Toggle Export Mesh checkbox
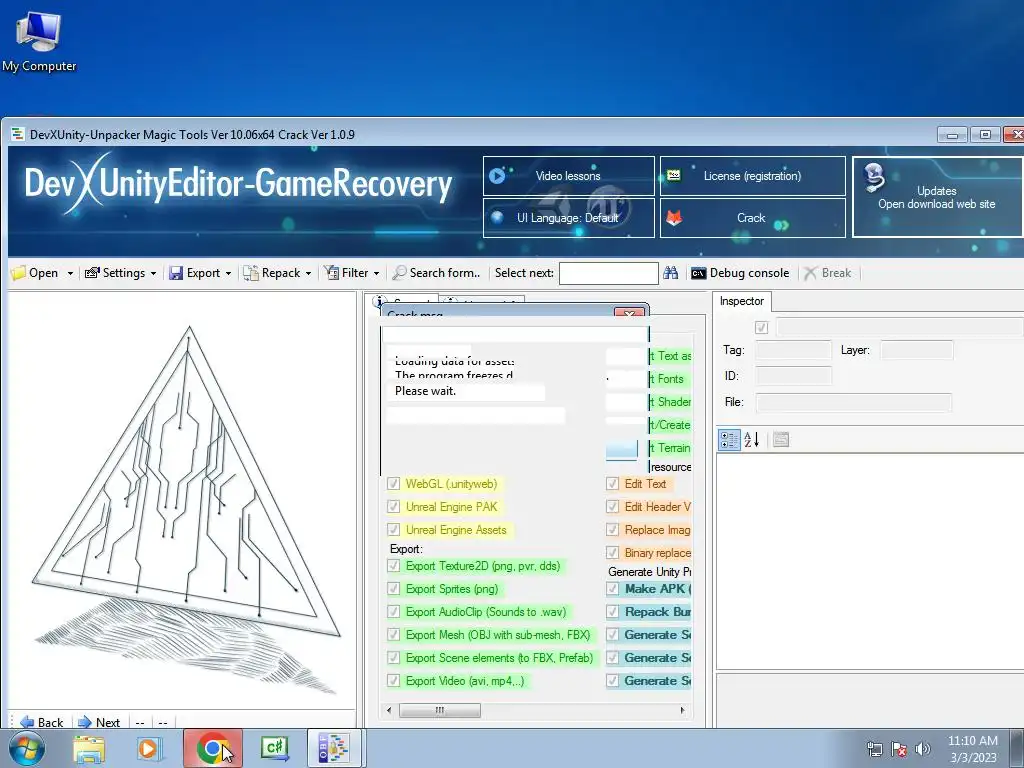Viewport: 1024px width, 768px height. (393, 635)
